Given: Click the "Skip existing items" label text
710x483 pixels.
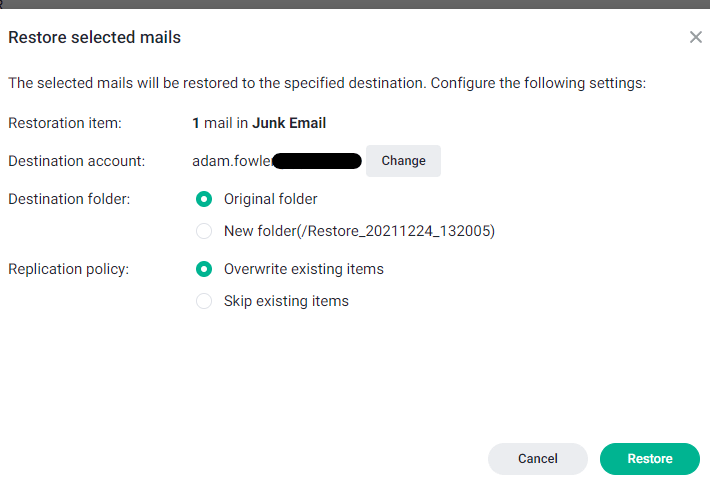Looking at the screenshot, I should tap(286, 301).
